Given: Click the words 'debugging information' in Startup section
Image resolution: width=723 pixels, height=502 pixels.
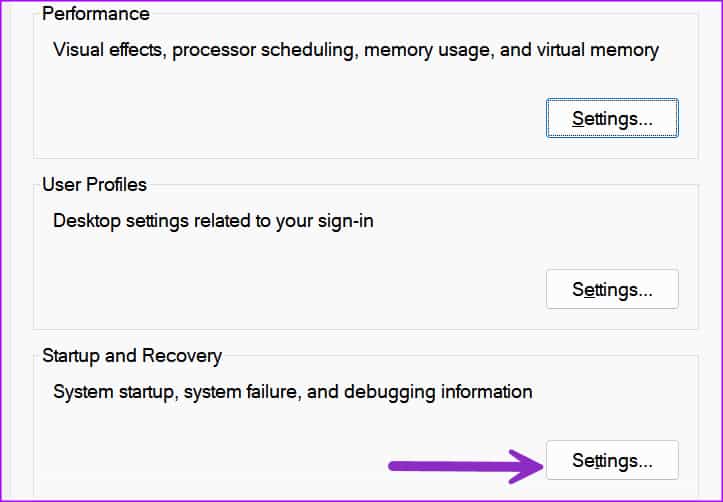Looking at the screenshot, I should click(438, 392).
